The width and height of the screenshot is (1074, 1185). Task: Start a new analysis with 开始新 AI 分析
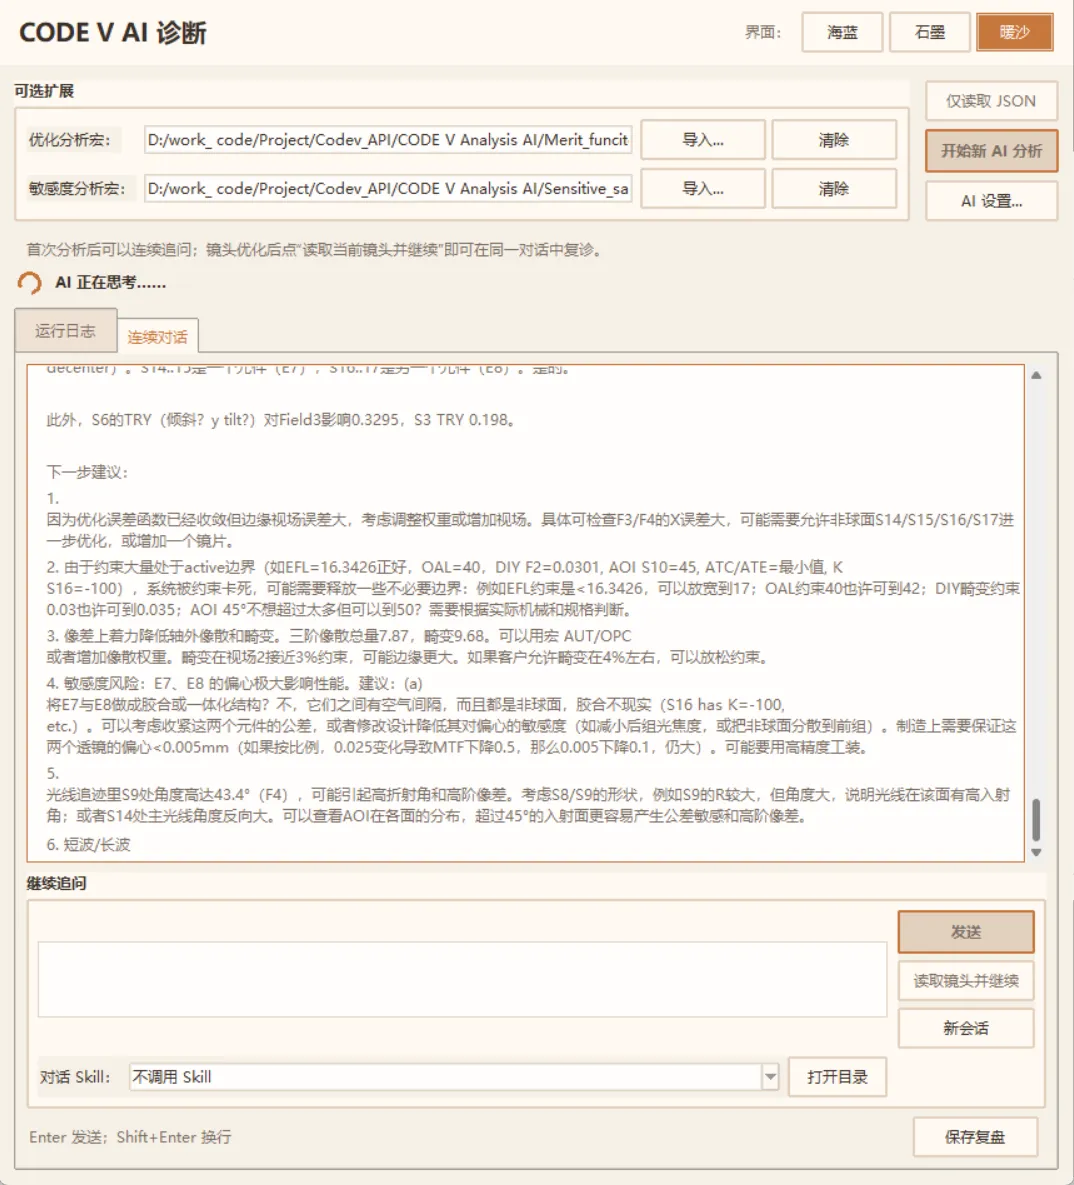(x=991, y=151)
